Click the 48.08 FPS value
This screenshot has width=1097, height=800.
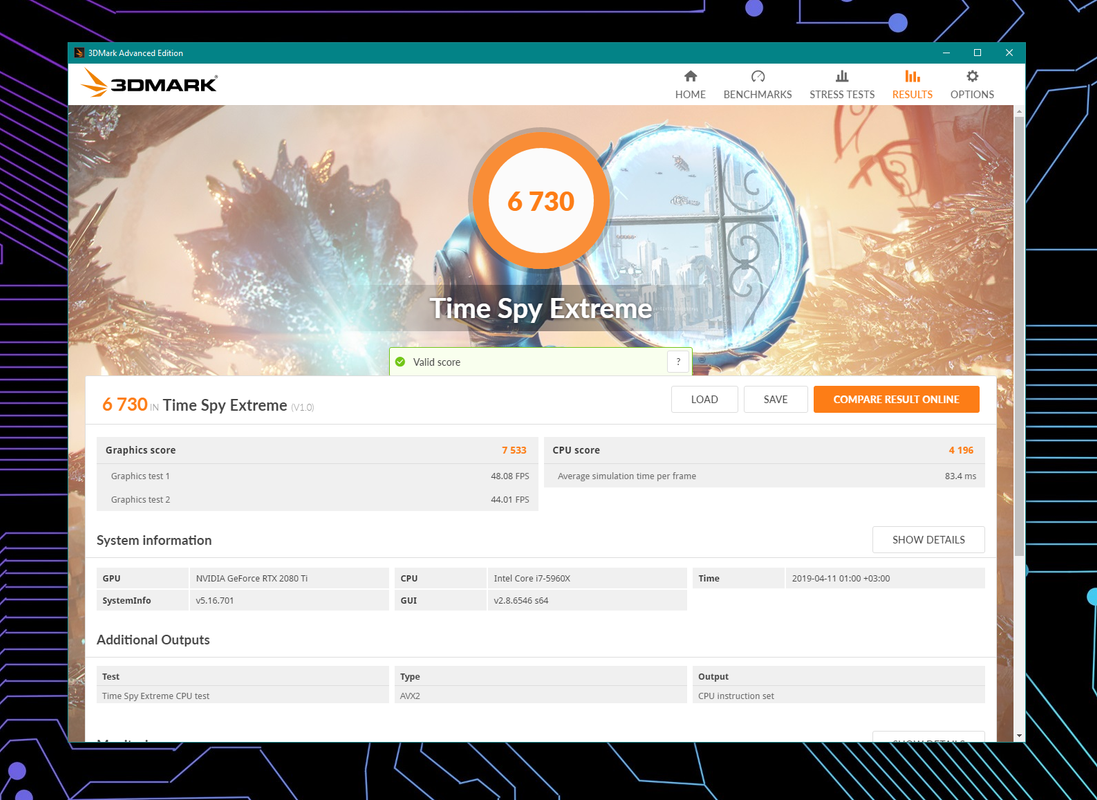(509, 476)
